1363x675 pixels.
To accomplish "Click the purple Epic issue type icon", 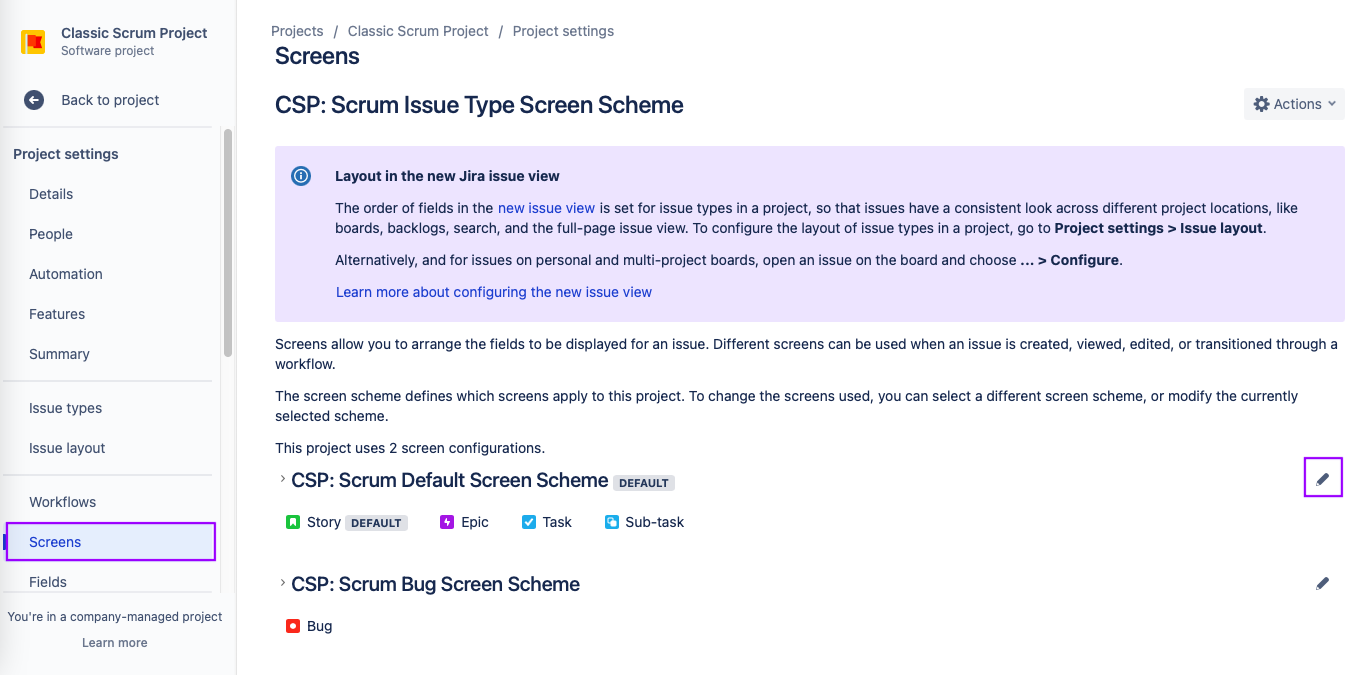I will (x=447, y=522).
